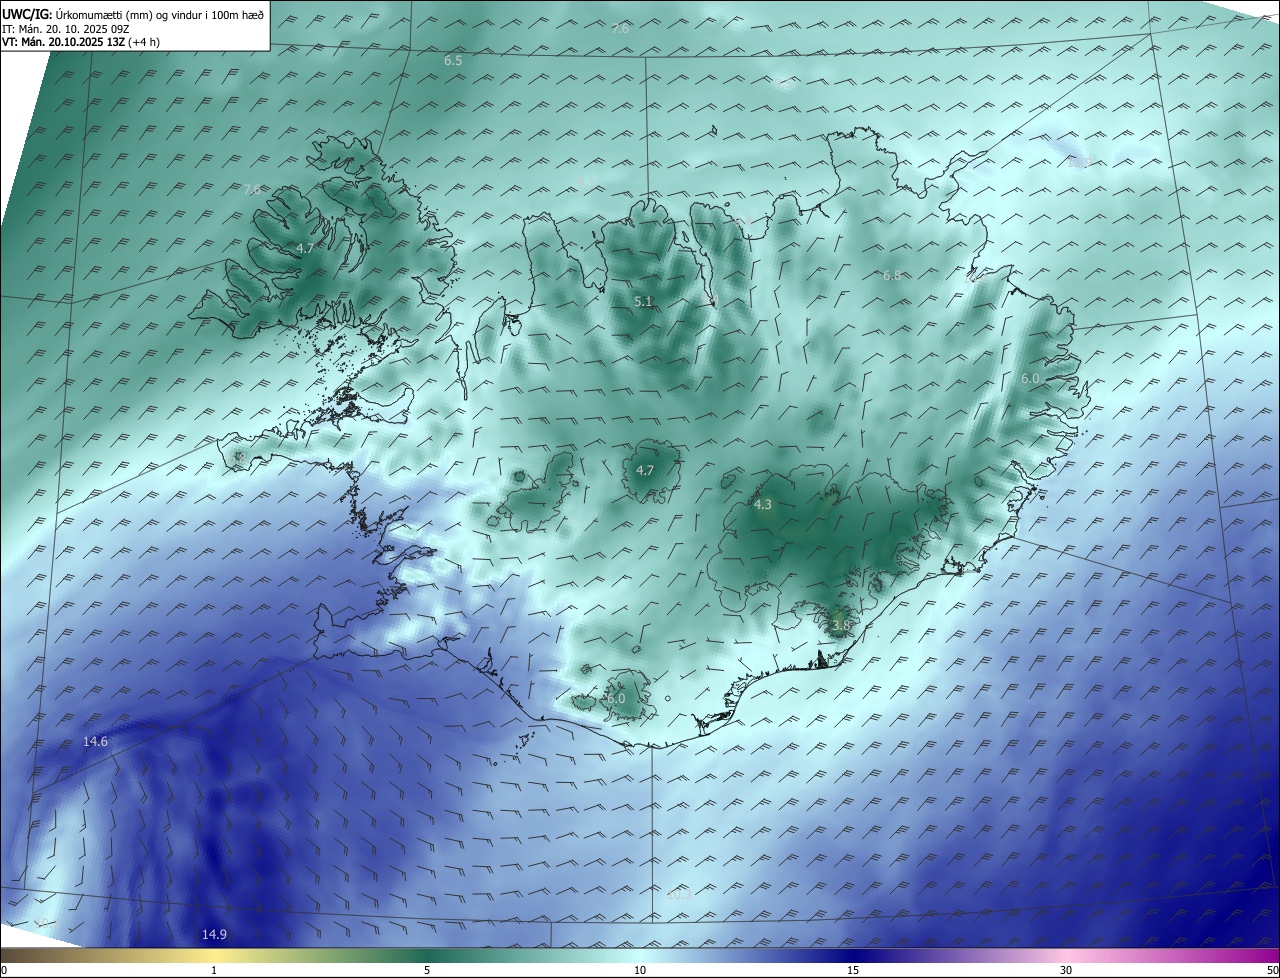Click the '0' tick label on the color scale

(4, 970)
